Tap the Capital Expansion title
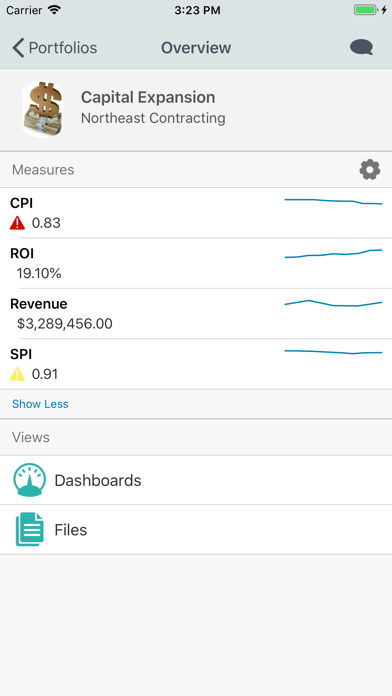The width and height of the screenshot is (392, 696). click(148, 97)
